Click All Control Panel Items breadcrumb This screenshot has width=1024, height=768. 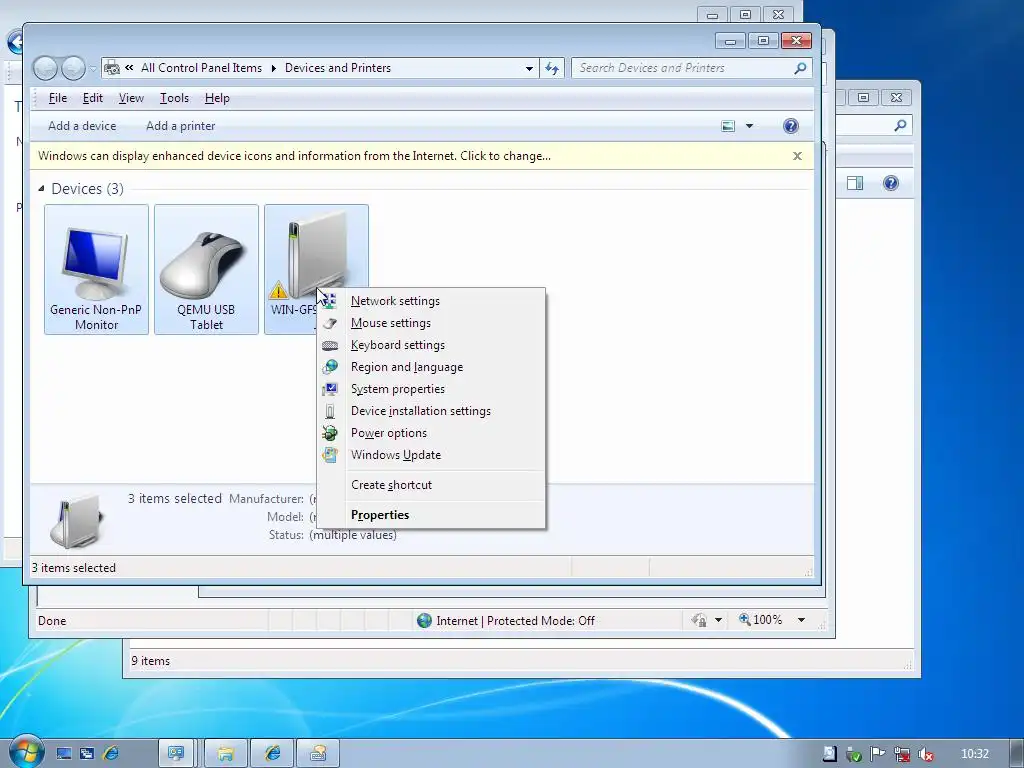201,68
